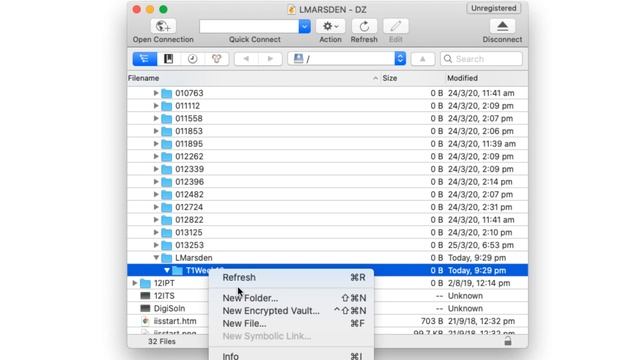Click the '703 B' size value

432,321
